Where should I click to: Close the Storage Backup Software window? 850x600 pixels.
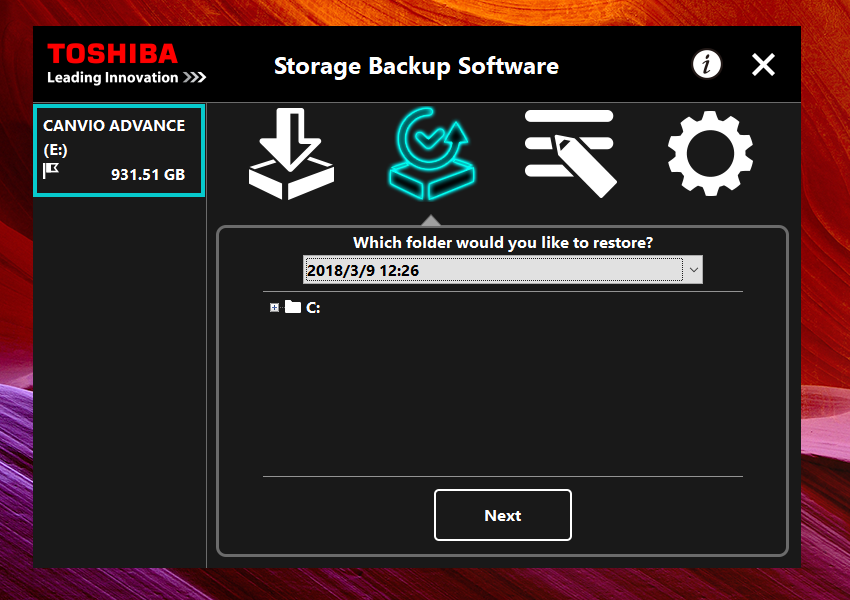(763, 64)
